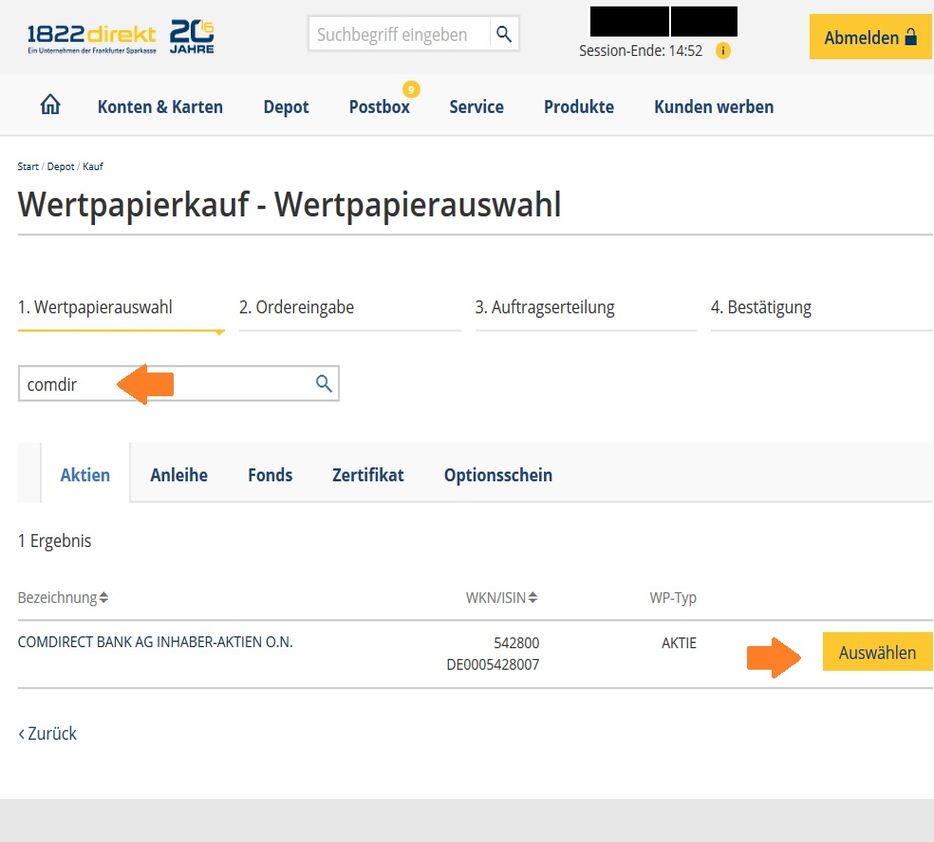Click the top search magnifier icon
The height and width of the screenshot is (842, 934).
click(x=504, y=34)
